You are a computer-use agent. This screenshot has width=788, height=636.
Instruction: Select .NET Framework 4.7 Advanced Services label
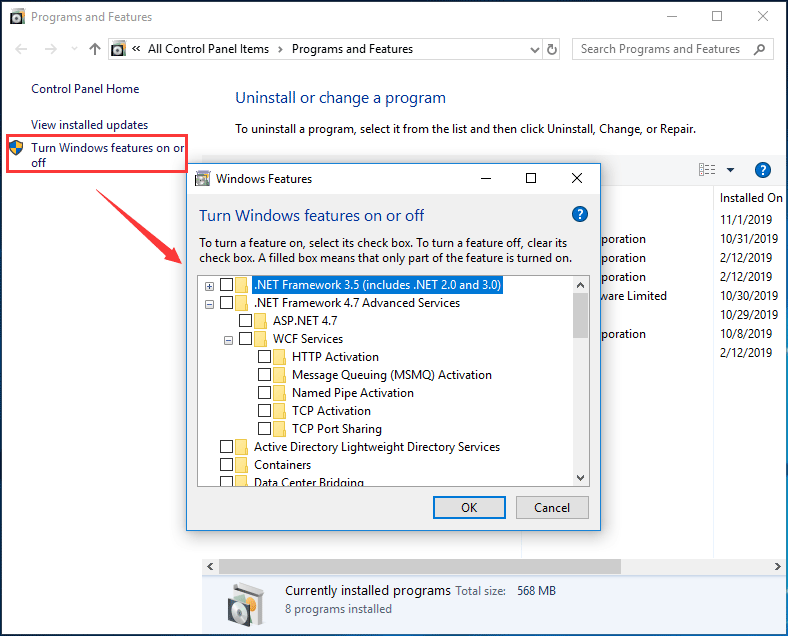pos(357,303)
